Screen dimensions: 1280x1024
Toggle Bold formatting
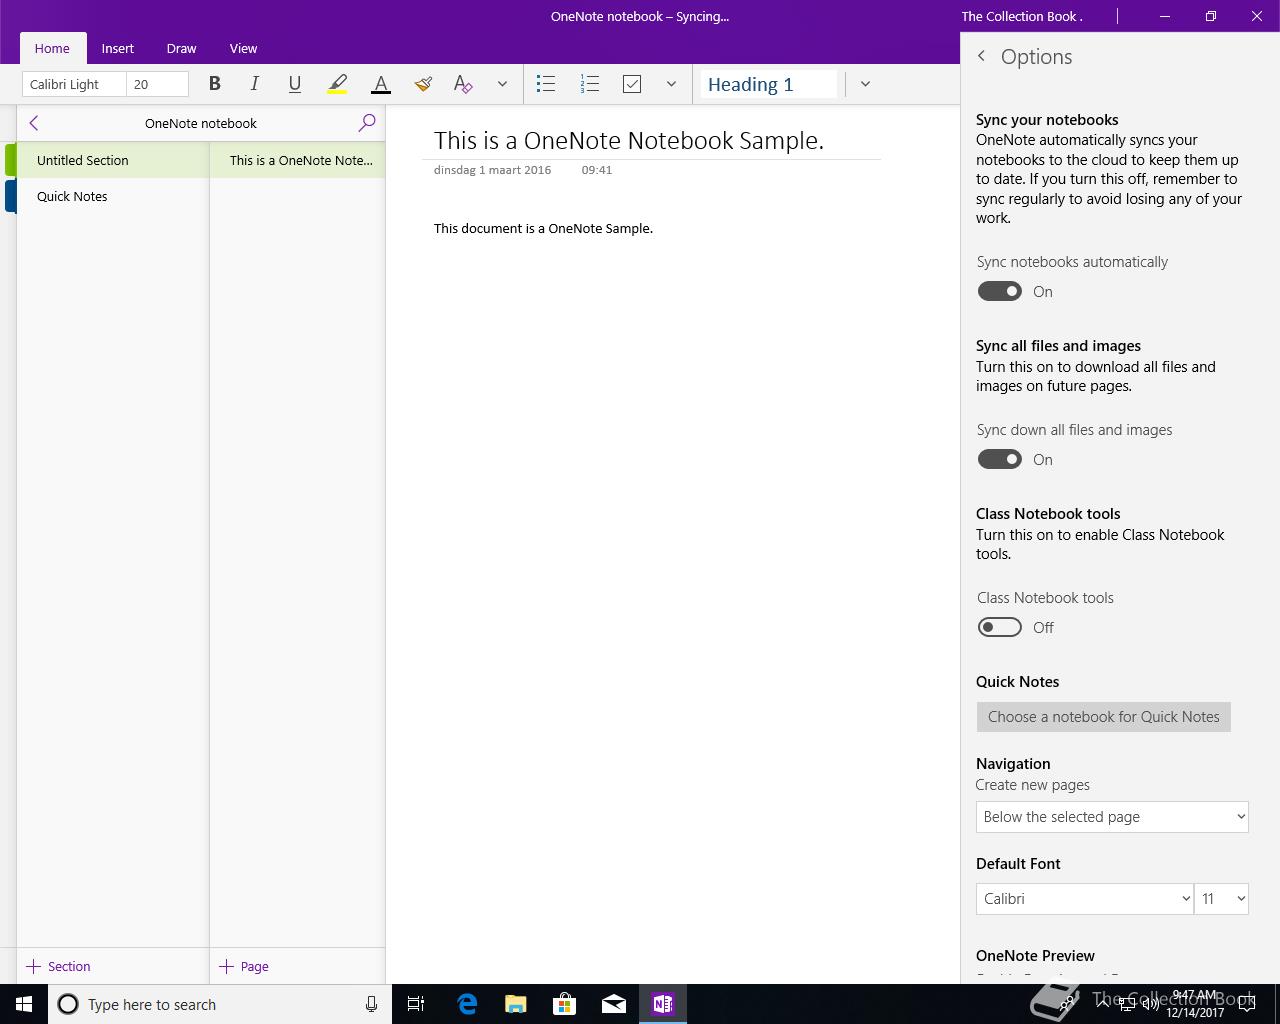[214, 84]
